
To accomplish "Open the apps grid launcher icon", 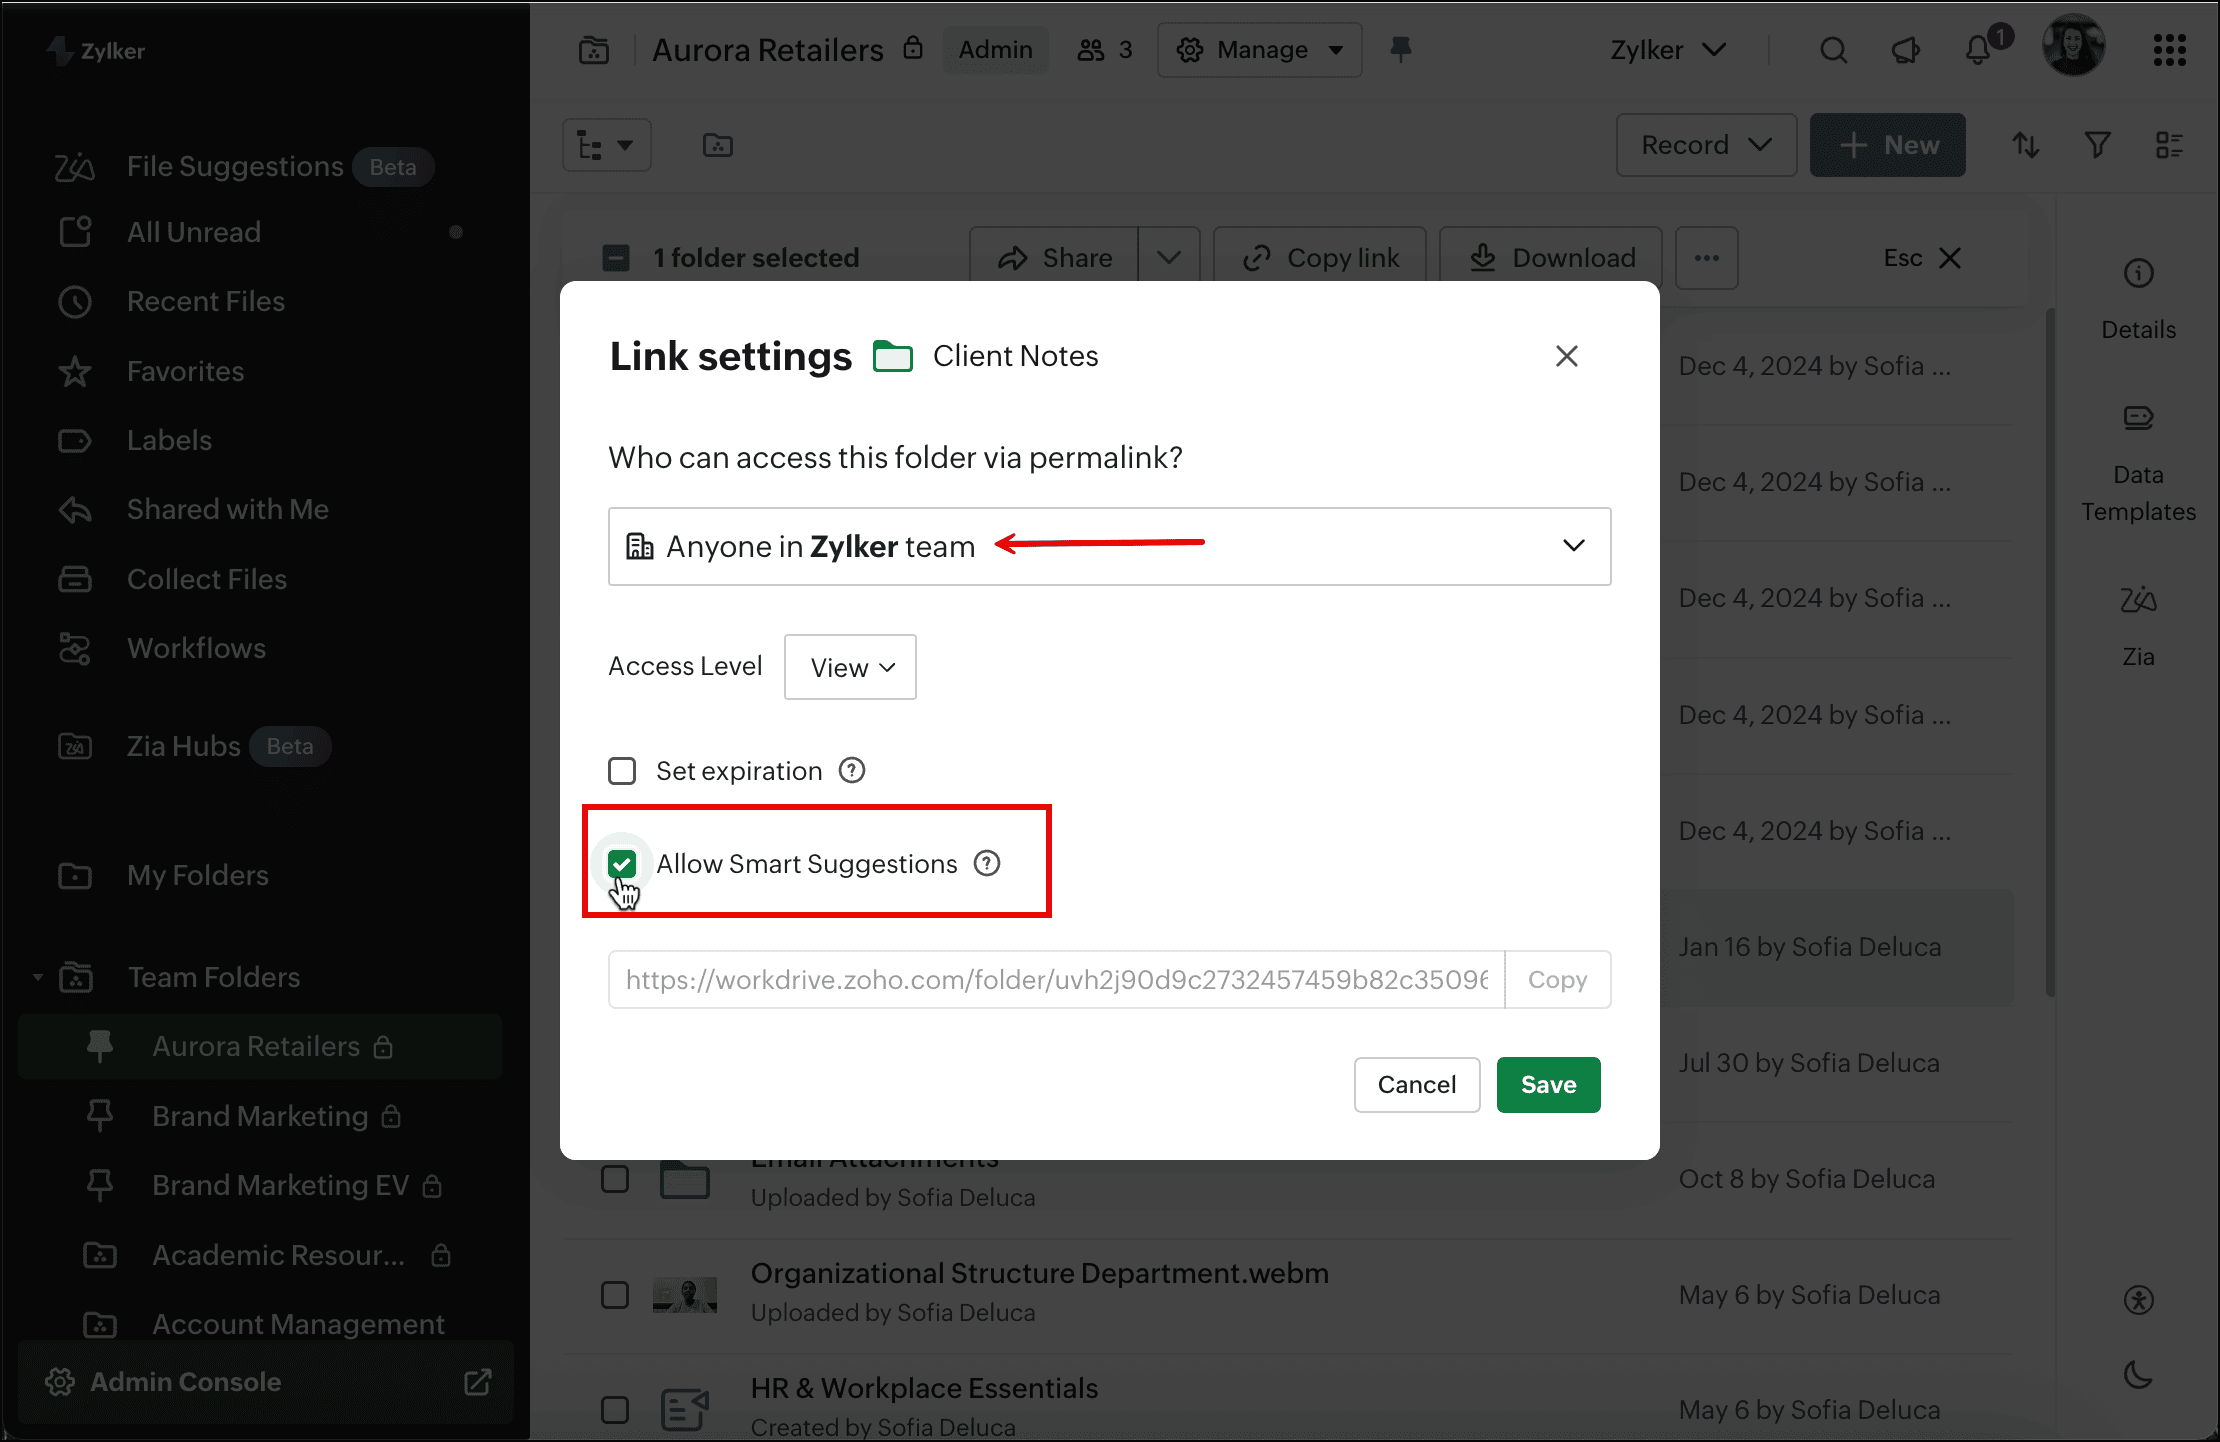I will click(x=2169, y=50).
